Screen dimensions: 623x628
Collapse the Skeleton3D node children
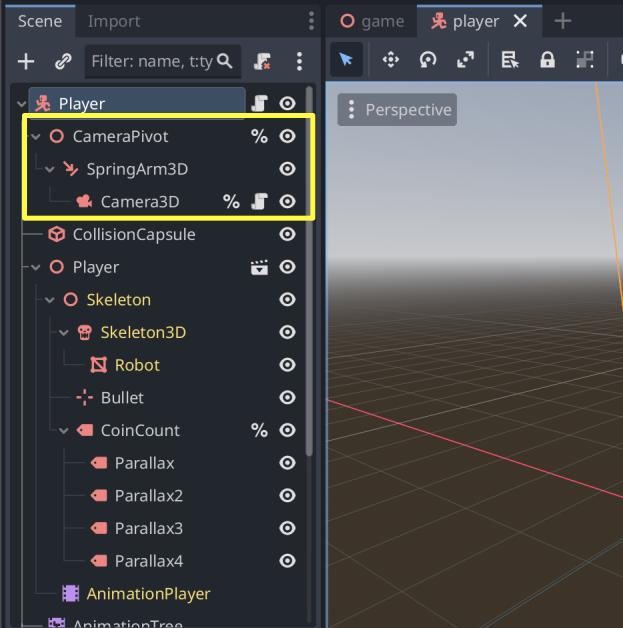tap(64, 333)
